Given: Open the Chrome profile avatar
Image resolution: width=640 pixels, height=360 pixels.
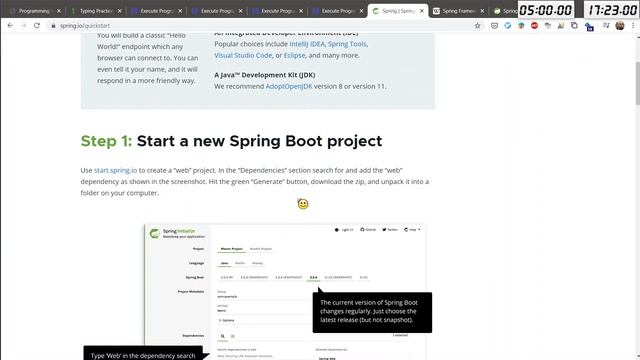Looking at the screenshot, I should (620, 26).
